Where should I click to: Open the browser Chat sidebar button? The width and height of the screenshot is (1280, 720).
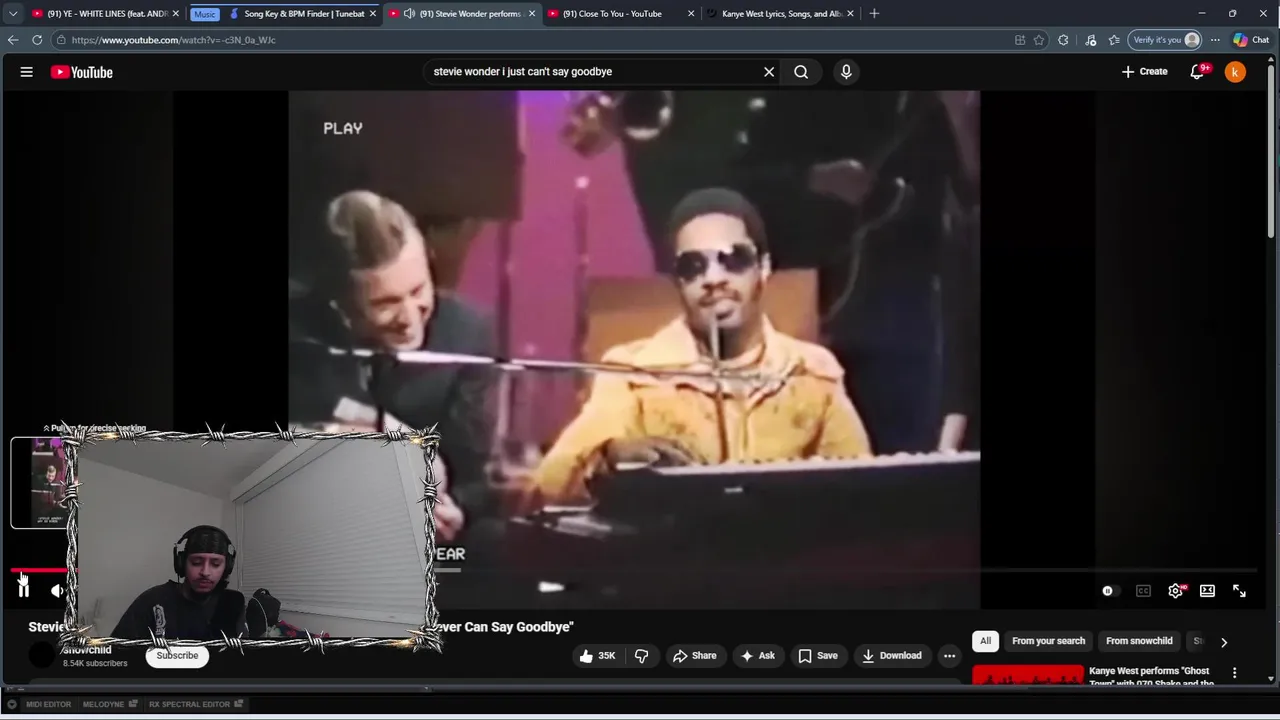pos(1251,40)
